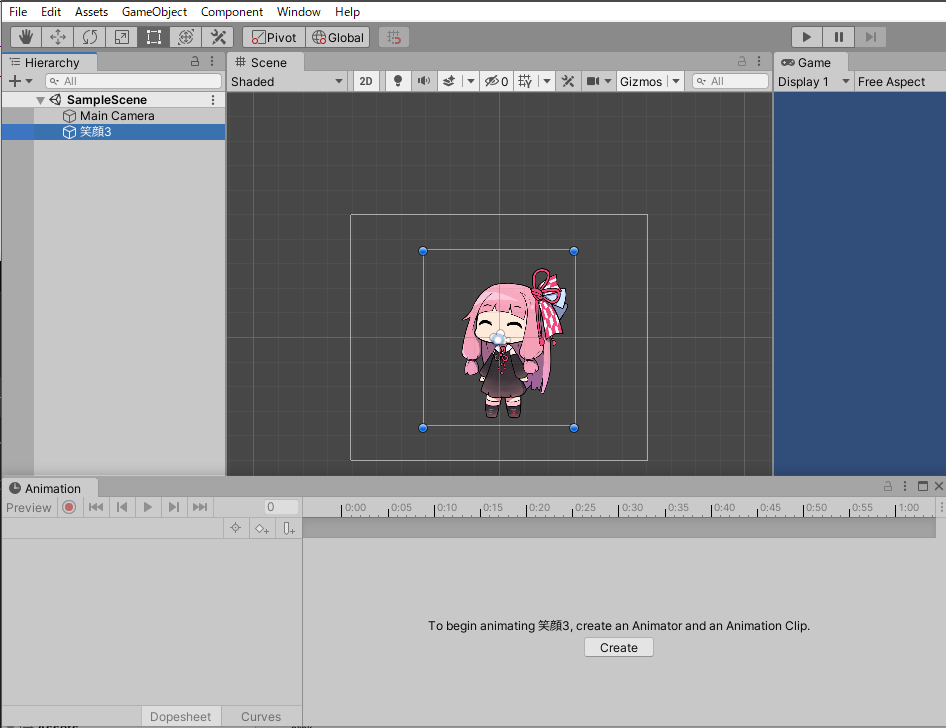Toggle 2D view mode
The height and width of the screenshot is (728, 946).
[366, 81]
